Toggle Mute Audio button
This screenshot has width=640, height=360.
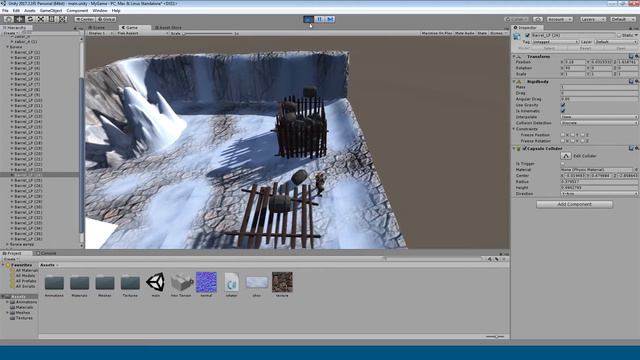(464, 33)
